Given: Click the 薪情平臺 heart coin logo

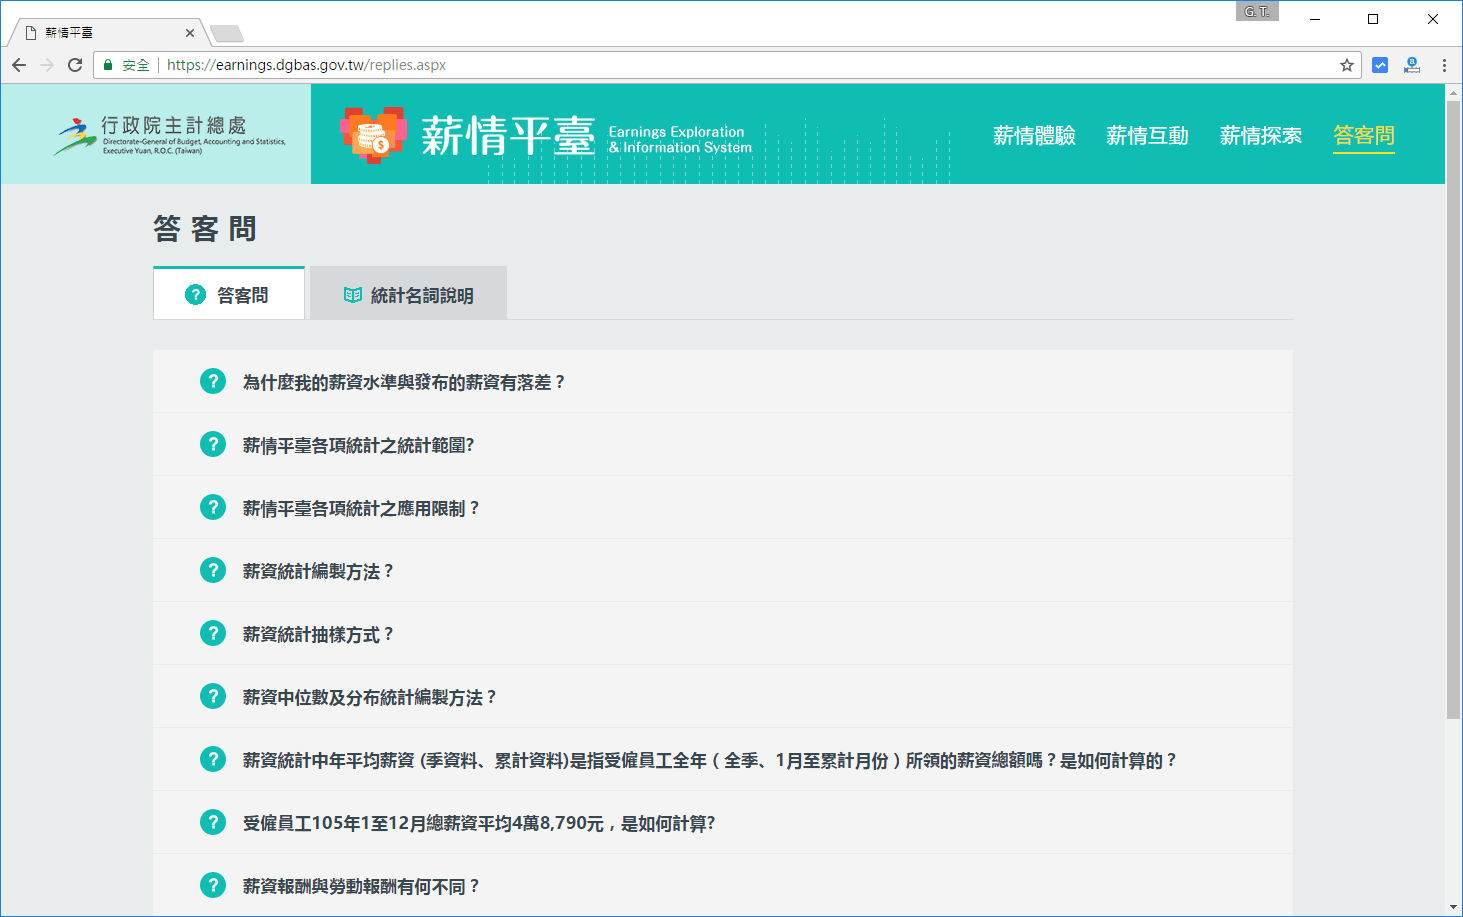Looking at the screenshot, I should coord(373,135).
